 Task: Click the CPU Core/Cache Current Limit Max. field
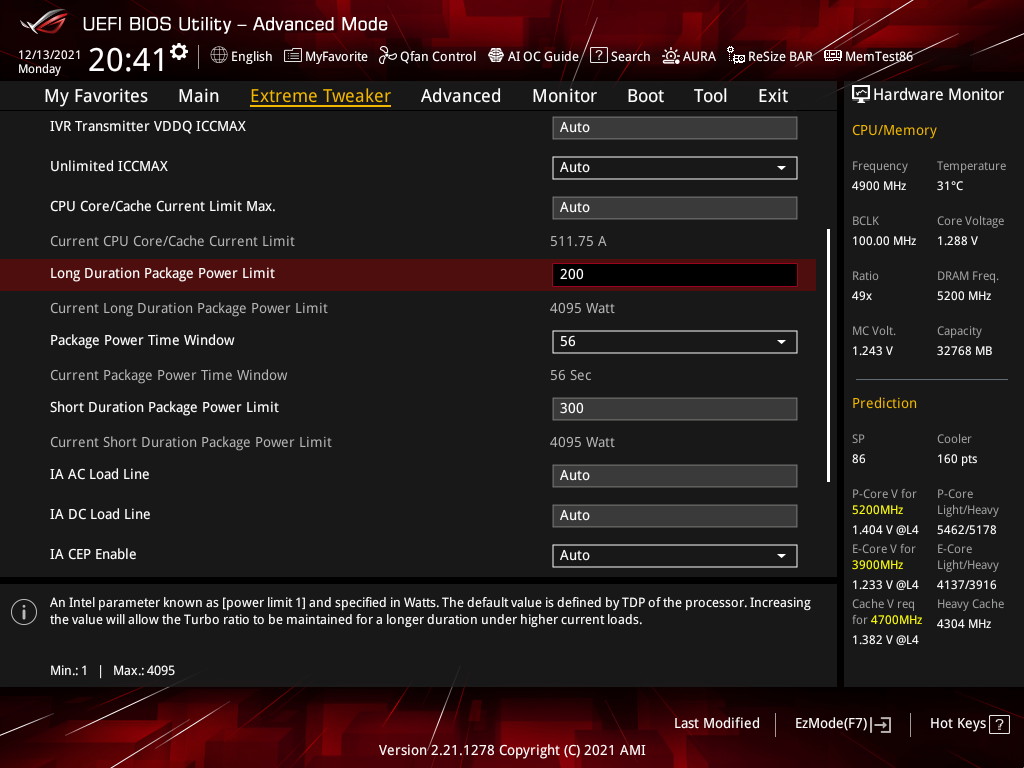click(x=675, y=208)
